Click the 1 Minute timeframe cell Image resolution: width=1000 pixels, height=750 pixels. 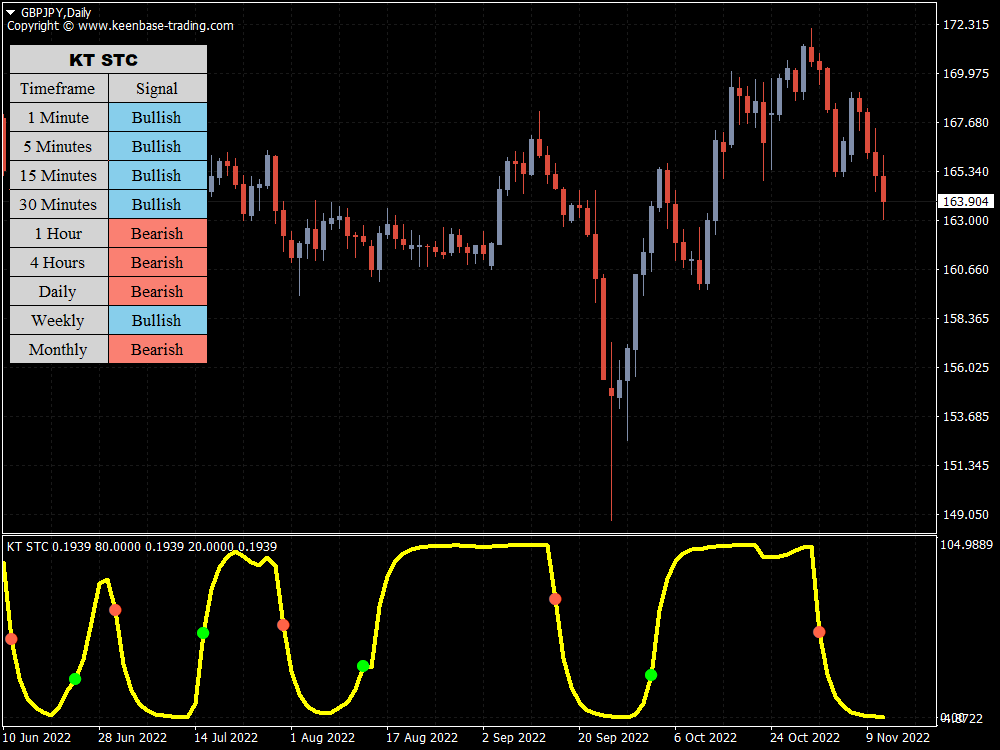[59, 117]
